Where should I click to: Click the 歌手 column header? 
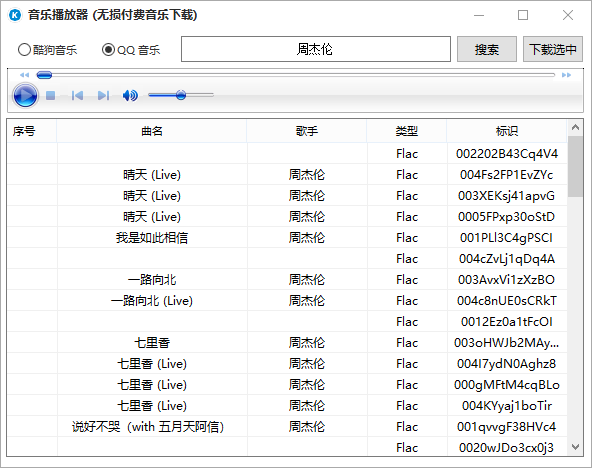click(x=307, y=131)
